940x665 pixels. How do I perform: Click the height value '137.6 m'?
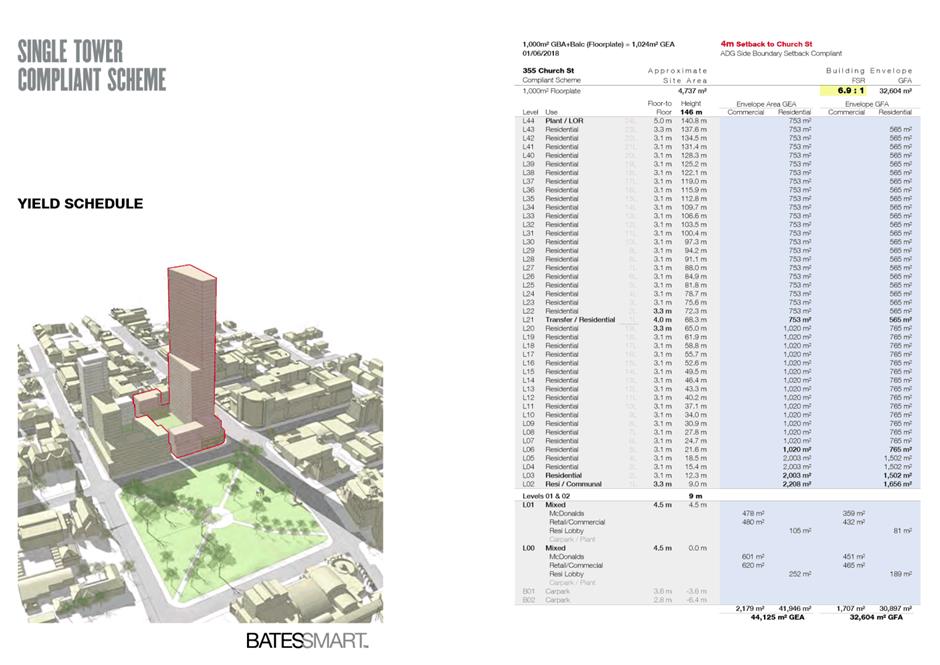pos(694,130)
